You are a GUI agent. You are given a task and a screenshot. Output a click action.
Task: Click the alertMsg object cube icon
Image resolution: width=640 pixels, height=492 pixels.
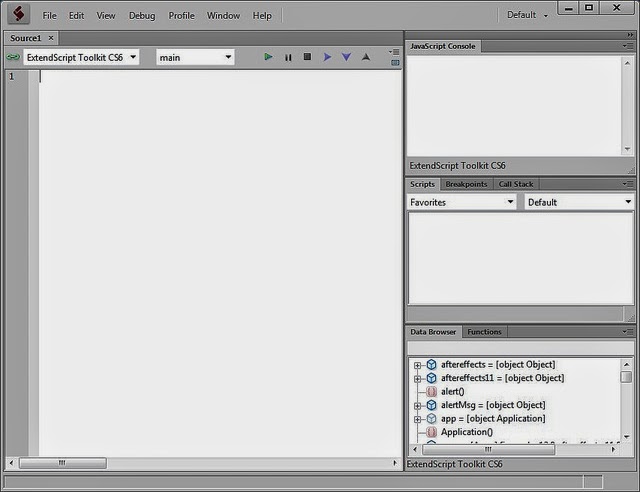[x=431, y=405]
